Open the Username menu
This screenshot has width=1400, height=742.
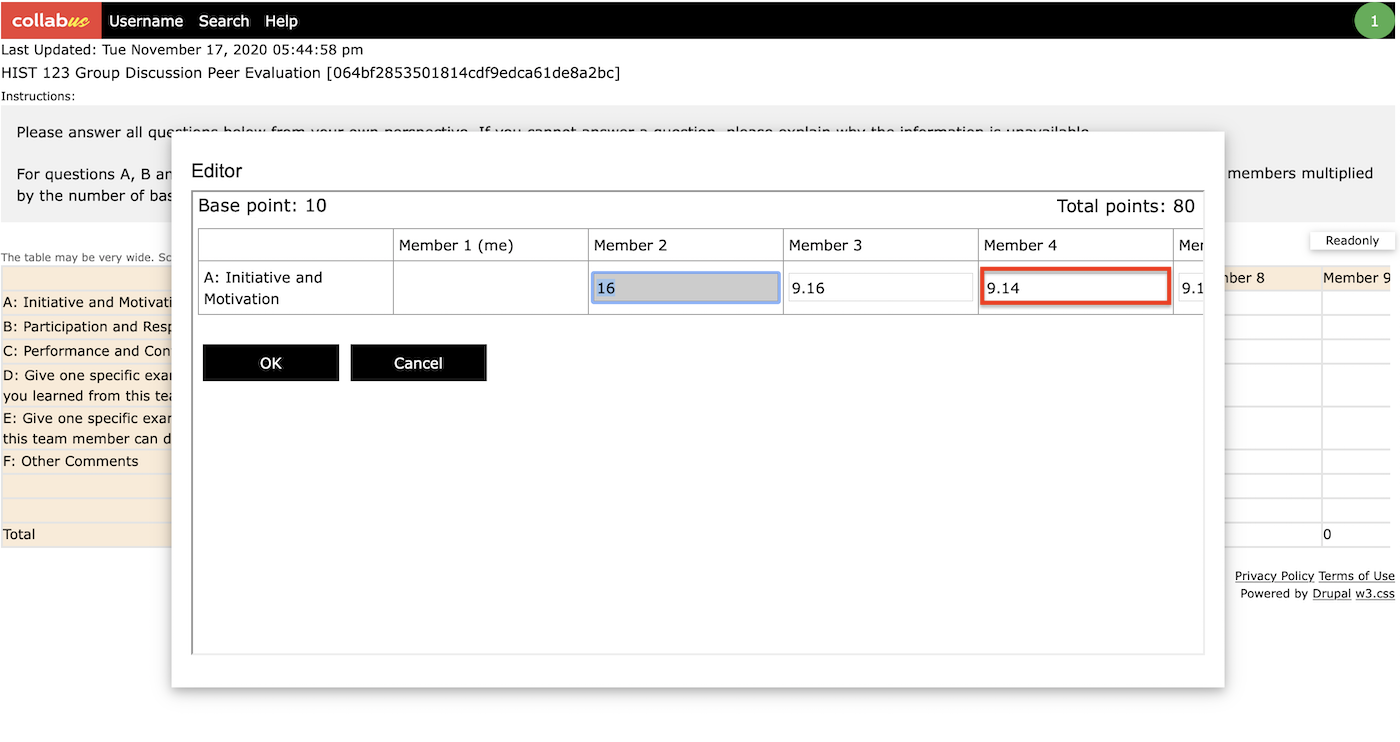[x=146, y=21]
